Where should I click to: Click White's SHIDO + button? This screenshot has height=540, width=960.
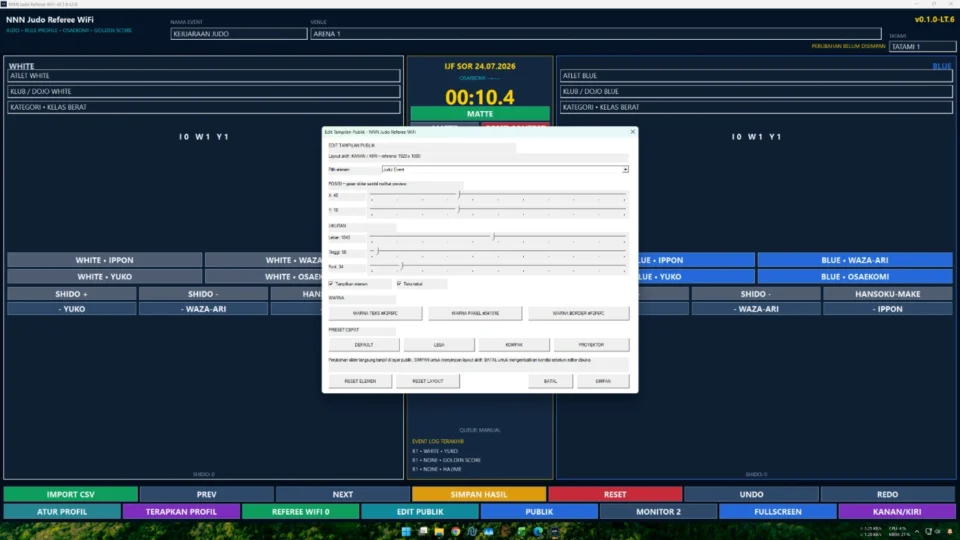click(x=72, y=294)
